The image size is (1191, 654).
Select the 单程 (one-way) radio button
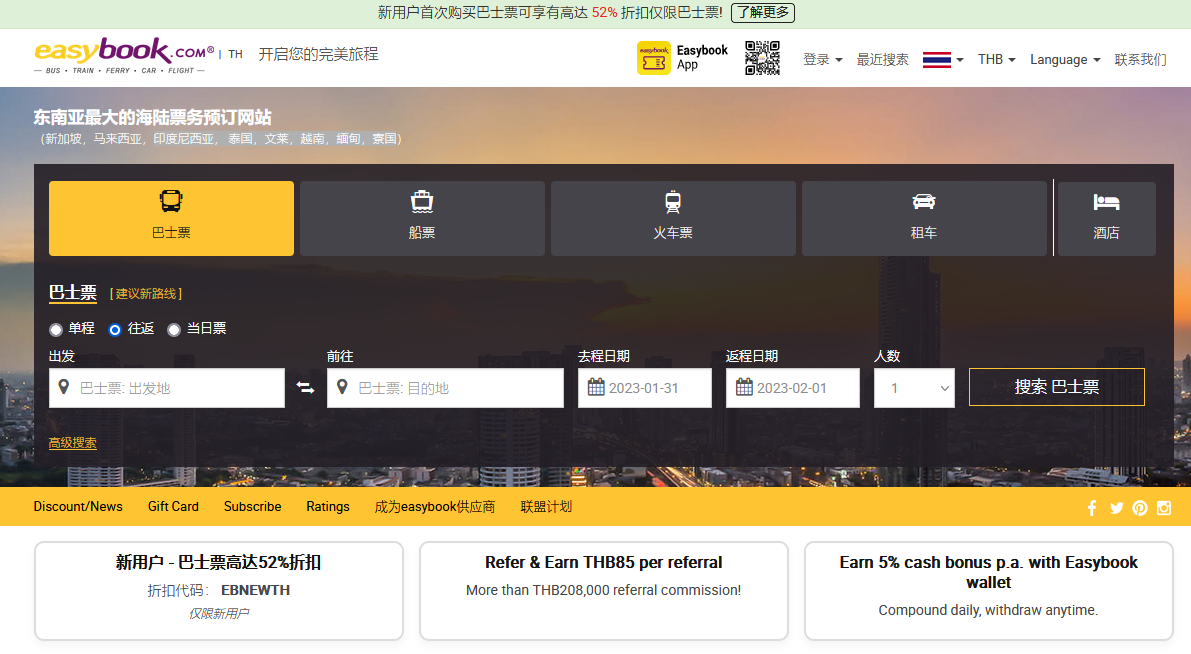point(56,330)
